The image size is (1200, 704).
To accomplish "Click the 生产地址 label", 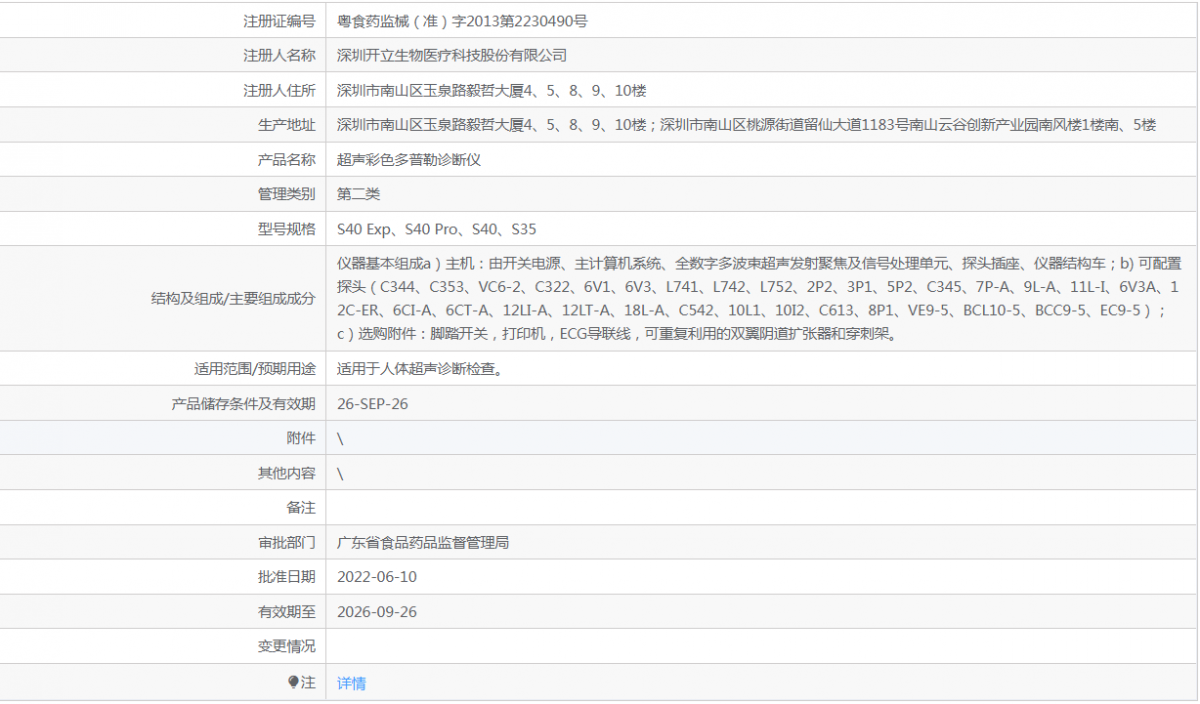I will [x=286, y=125].
